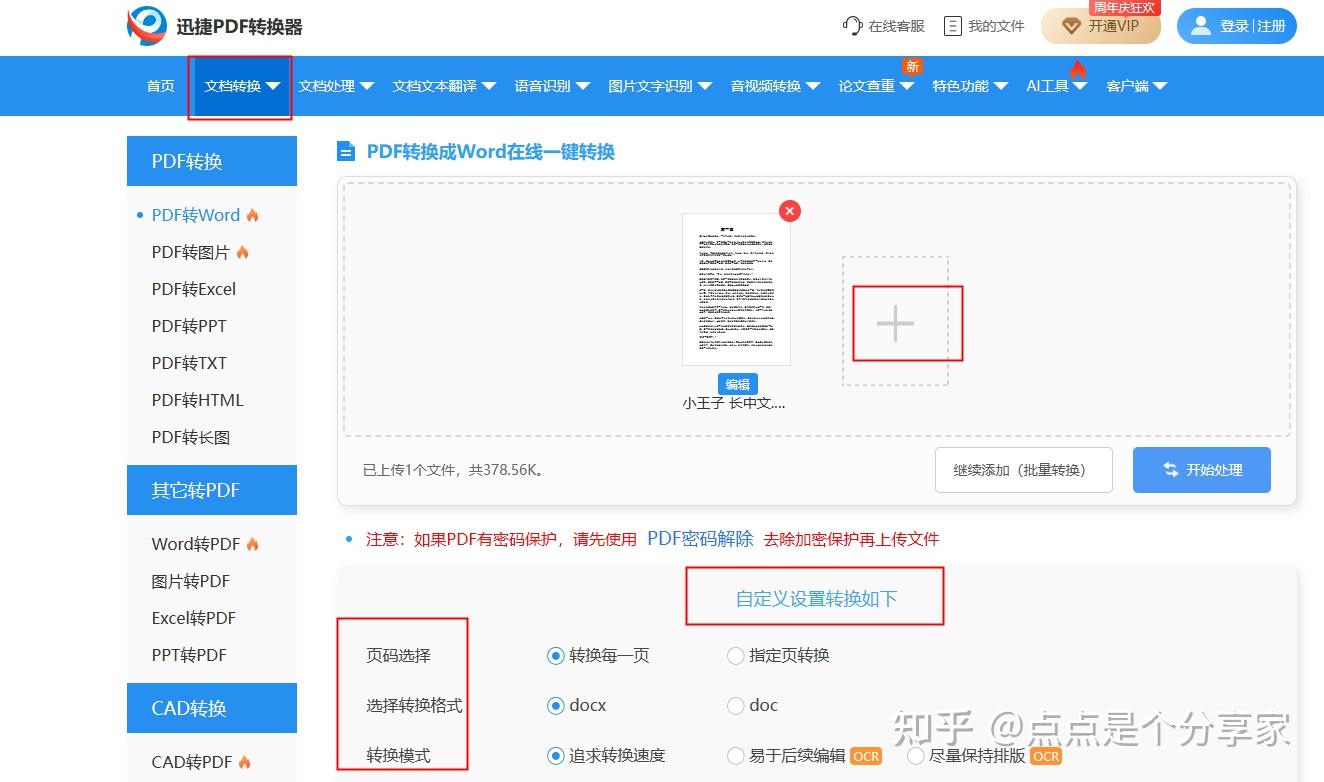Click the CAD转换 sidebar section header
This screenshot has width=1324, height=782.
[x=212, y=708]
